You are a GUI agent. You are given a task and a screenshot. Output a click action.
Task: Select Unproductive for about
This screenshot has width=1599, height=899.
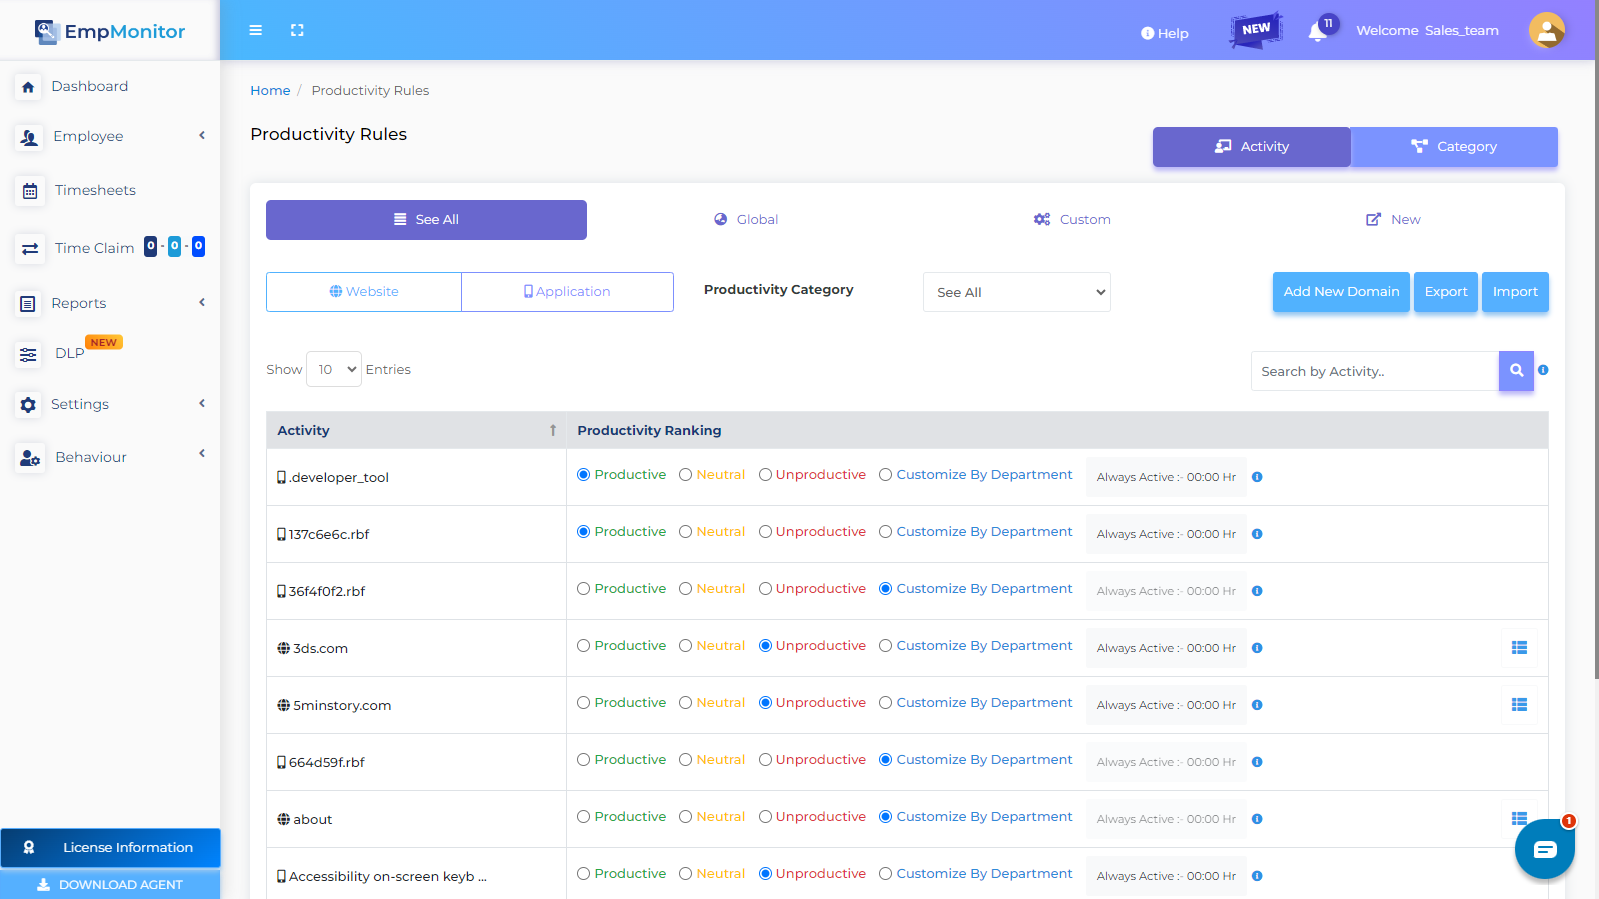(x=765, y=817)
